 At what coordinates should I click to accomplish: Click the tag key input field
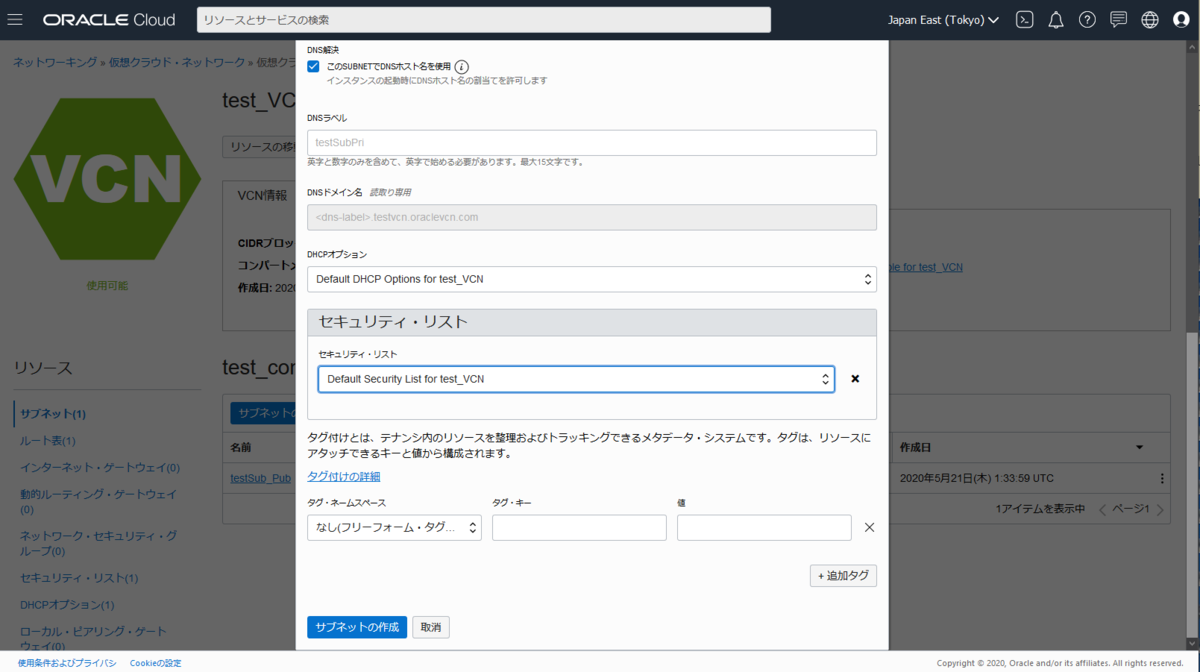[x=579, y=527]
